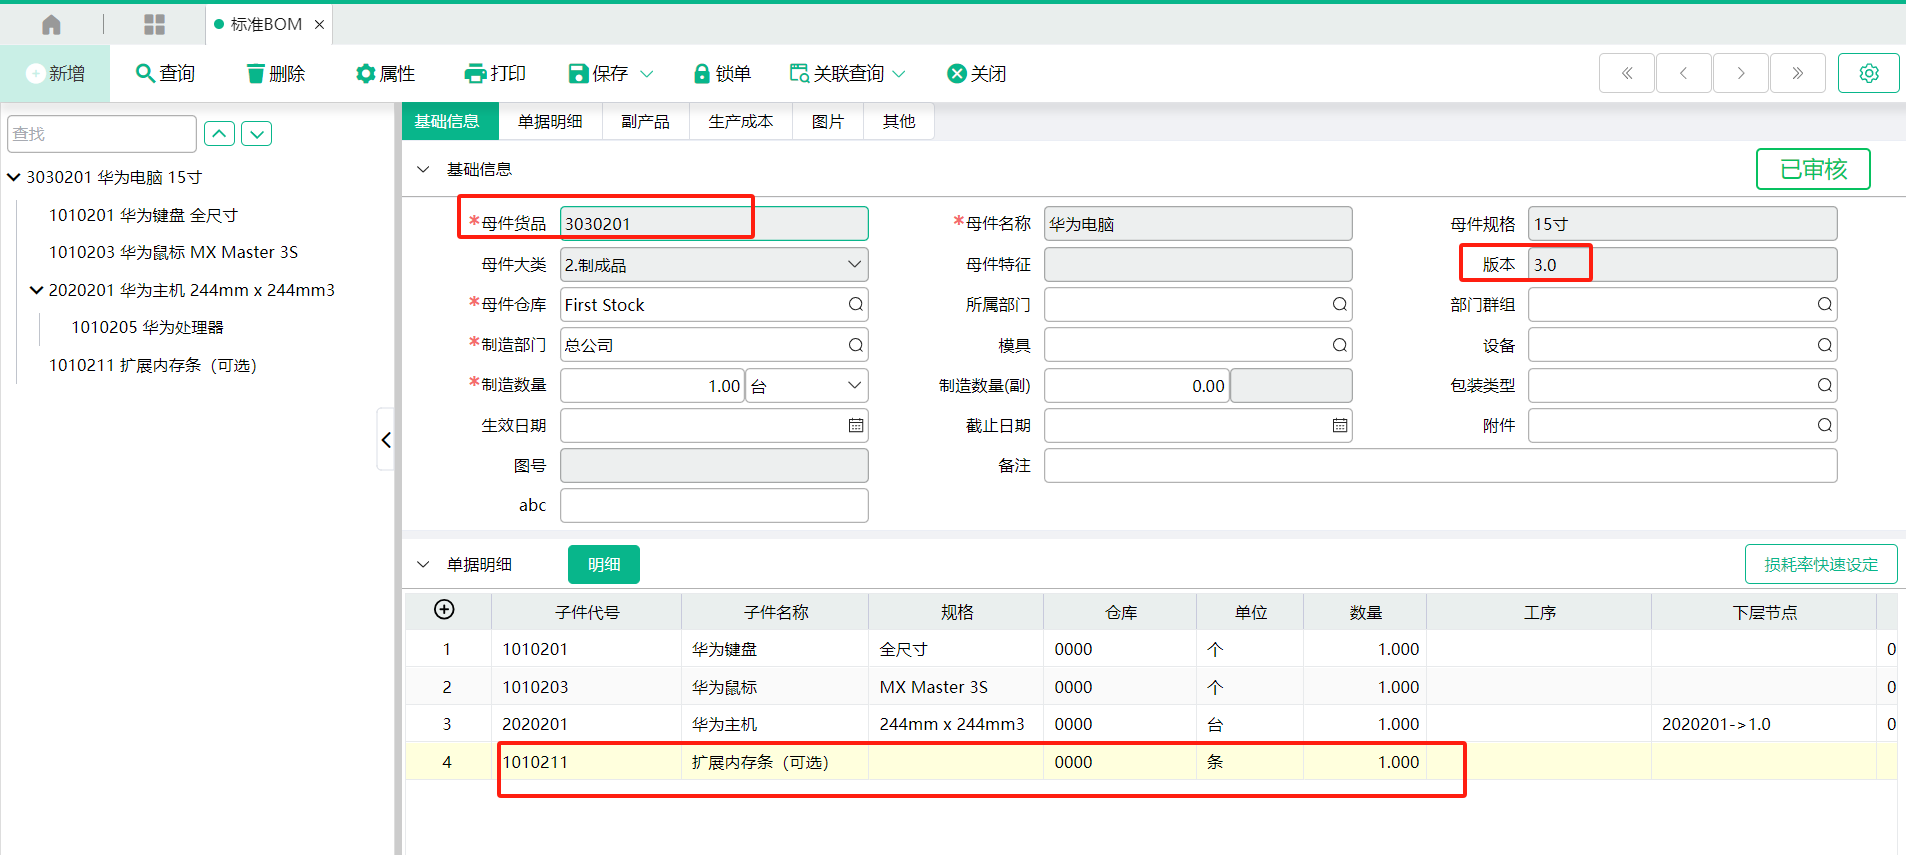Open the 图片 tab
Screen dimensions: 1906x855
(827, 121)
